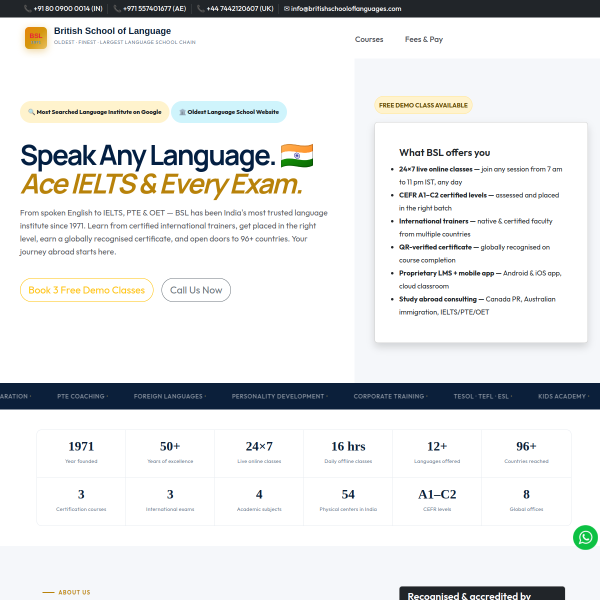Select Personality Development in the ticker
The height and width of the screenshot is (600, 600).
point(278,396)
